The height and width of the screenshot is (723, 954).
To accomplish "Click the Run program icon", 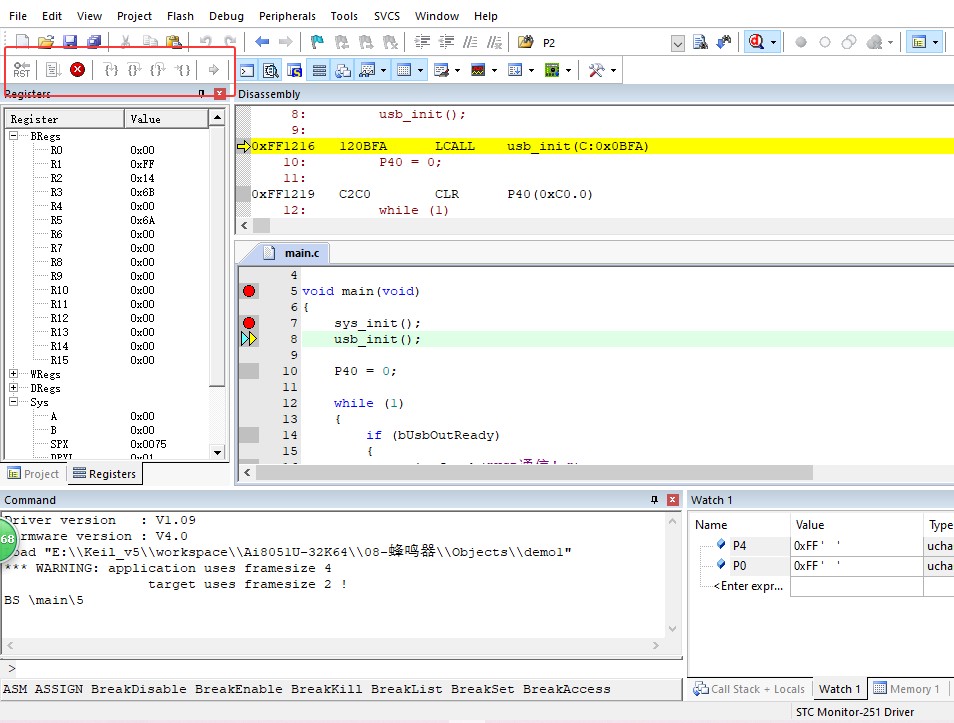I will (x=54, y=70).
